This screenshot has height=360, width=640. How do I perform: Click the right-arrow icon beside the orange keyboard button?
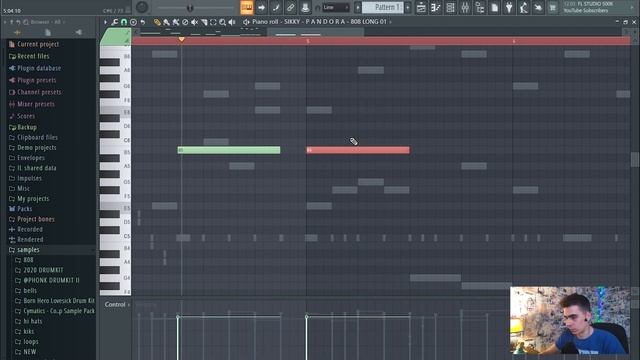pos(261,7)
